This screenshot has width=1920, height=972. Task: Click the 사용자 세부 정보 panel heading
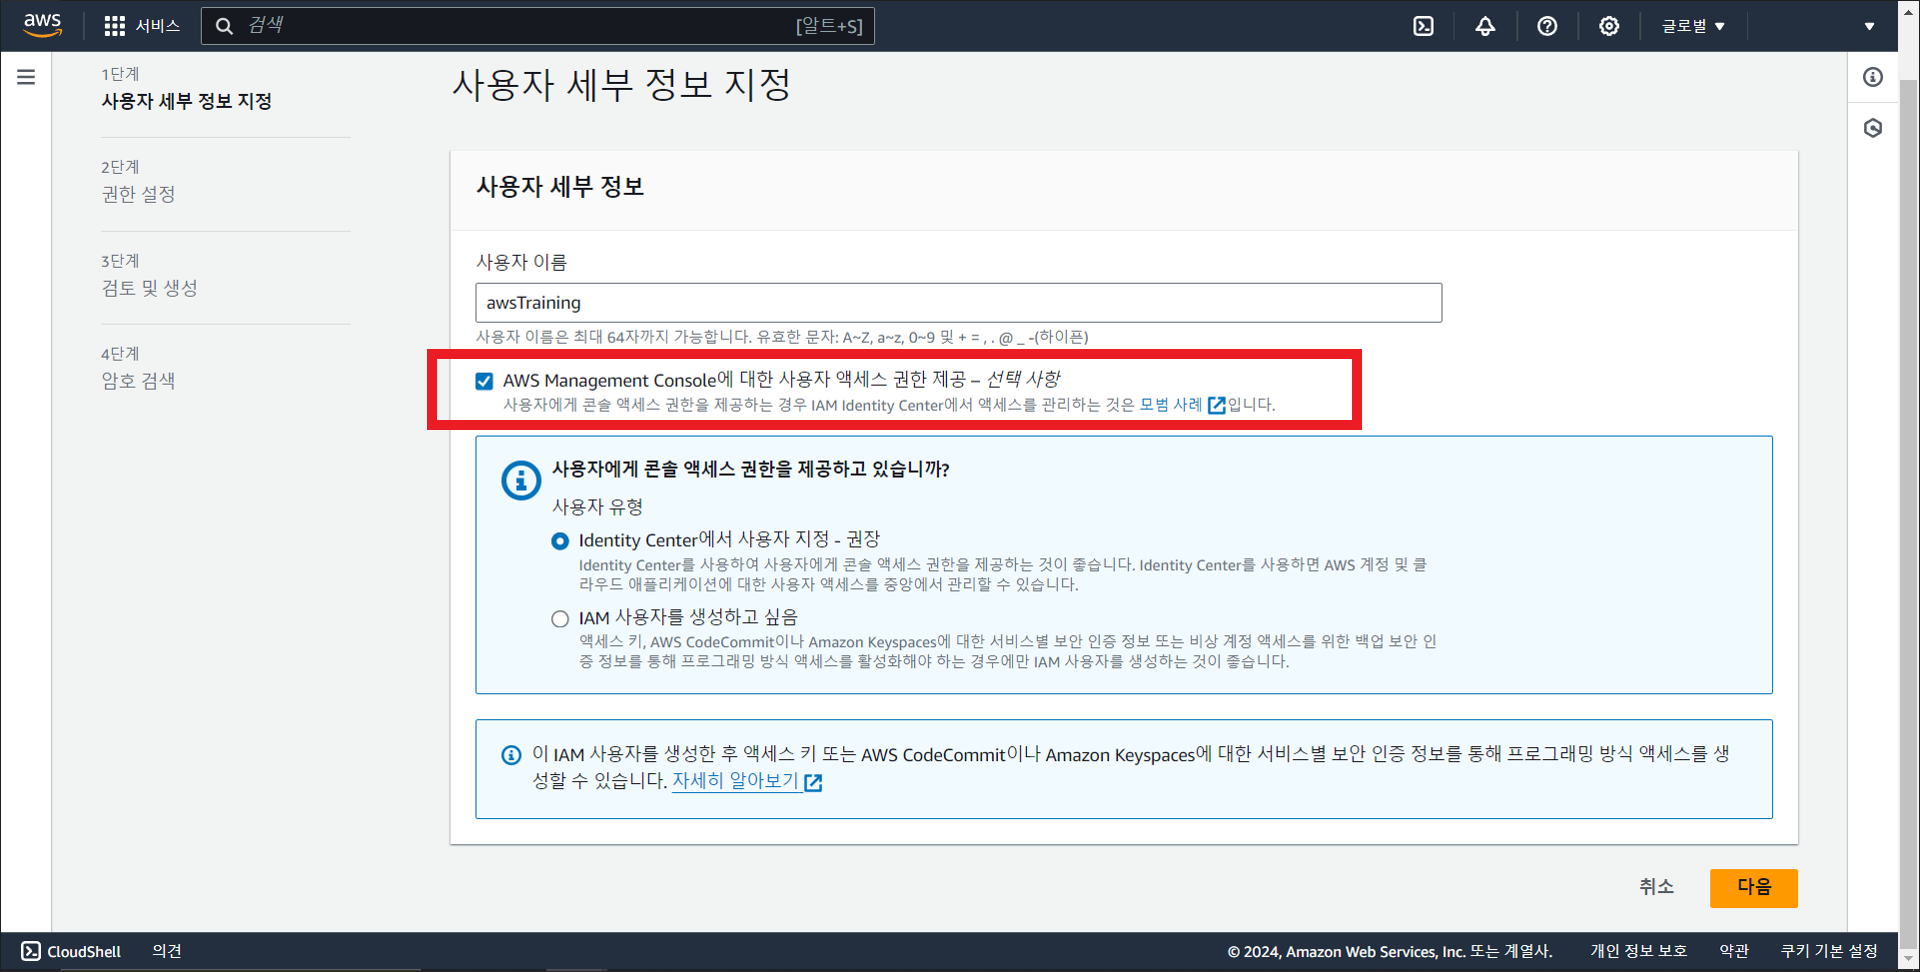coord(560,187)
